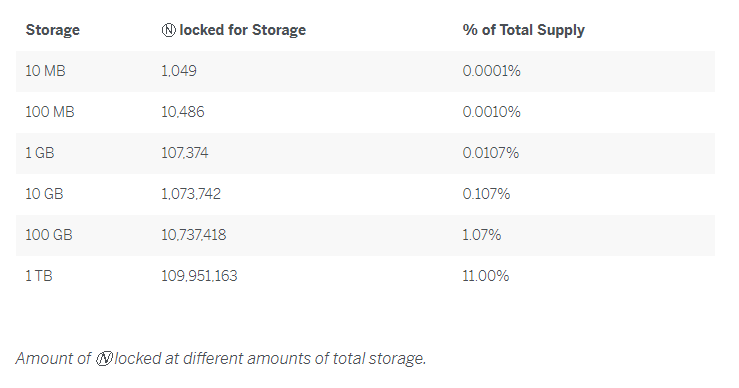
Task: Click the '% of Total Supply' header
Action: tap(523, 30)
